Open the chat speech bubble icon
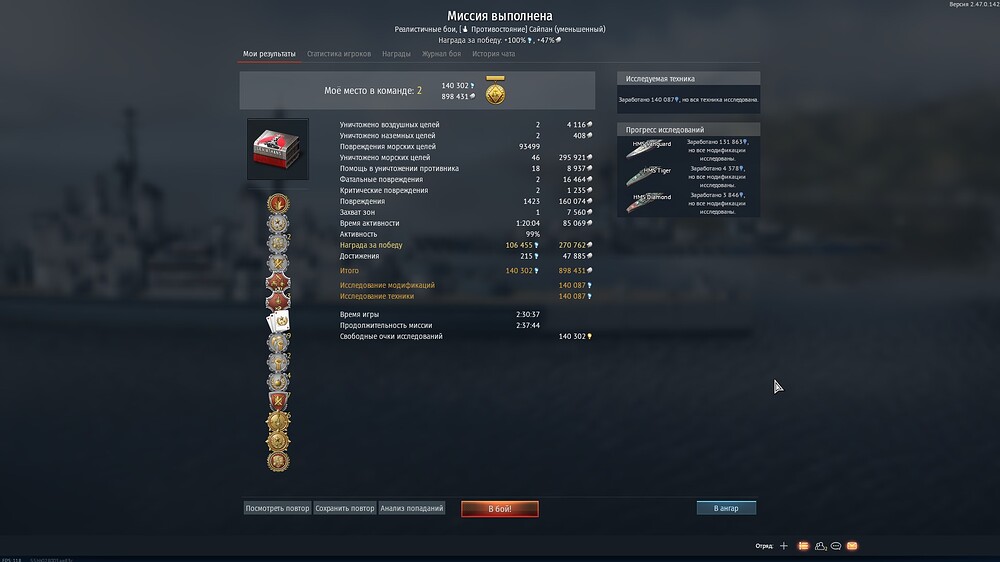 [836, 546]
